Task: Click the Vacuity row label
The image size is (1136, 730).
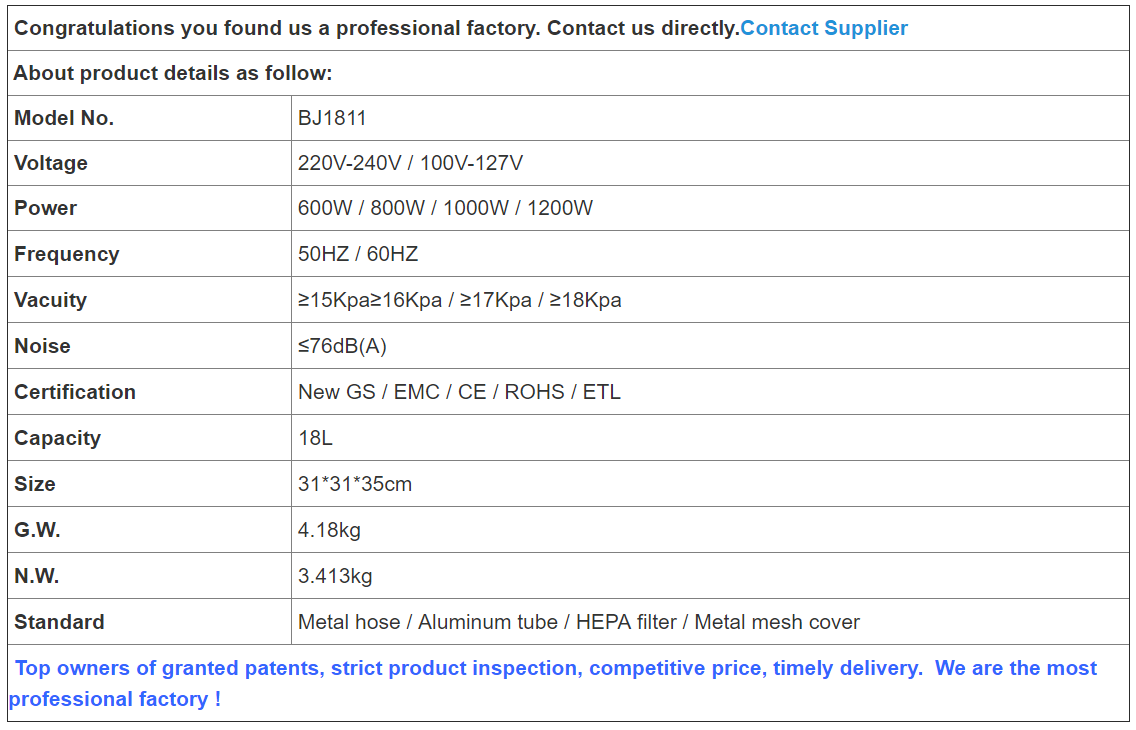Action: (x=51, y=300)
